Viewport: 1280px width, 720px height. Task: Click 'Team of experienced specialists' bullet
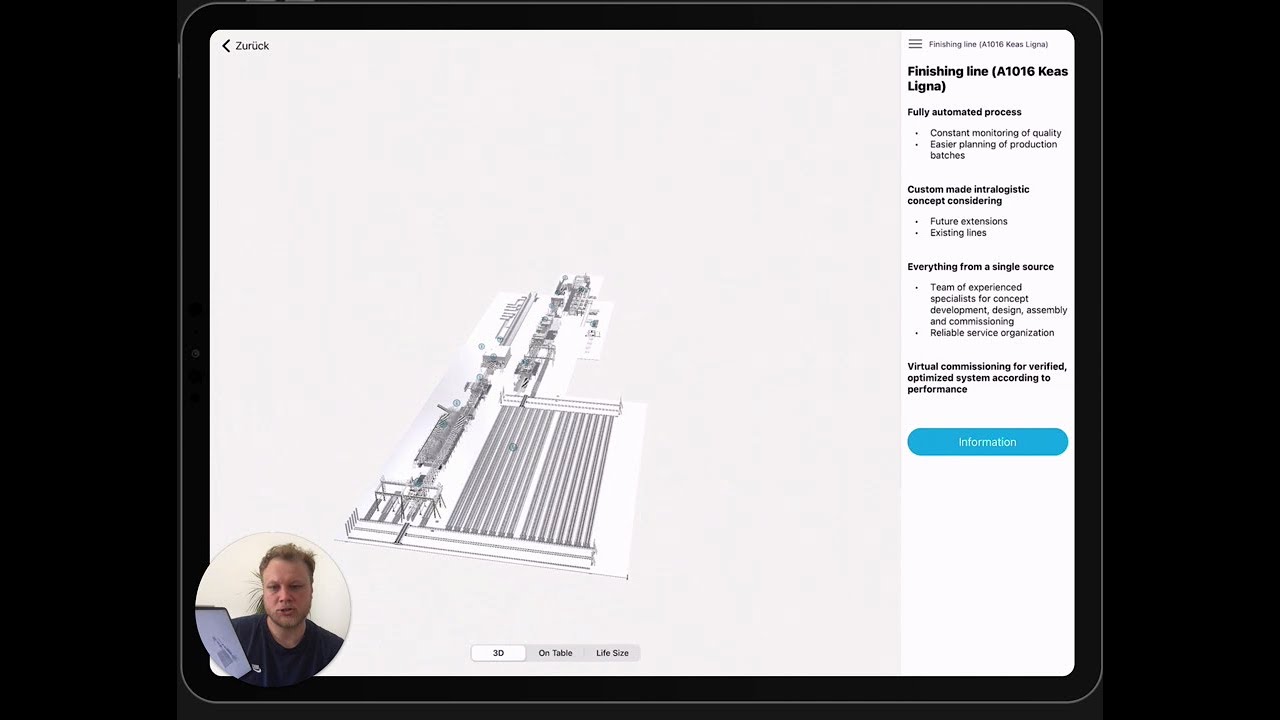point(998,304)
